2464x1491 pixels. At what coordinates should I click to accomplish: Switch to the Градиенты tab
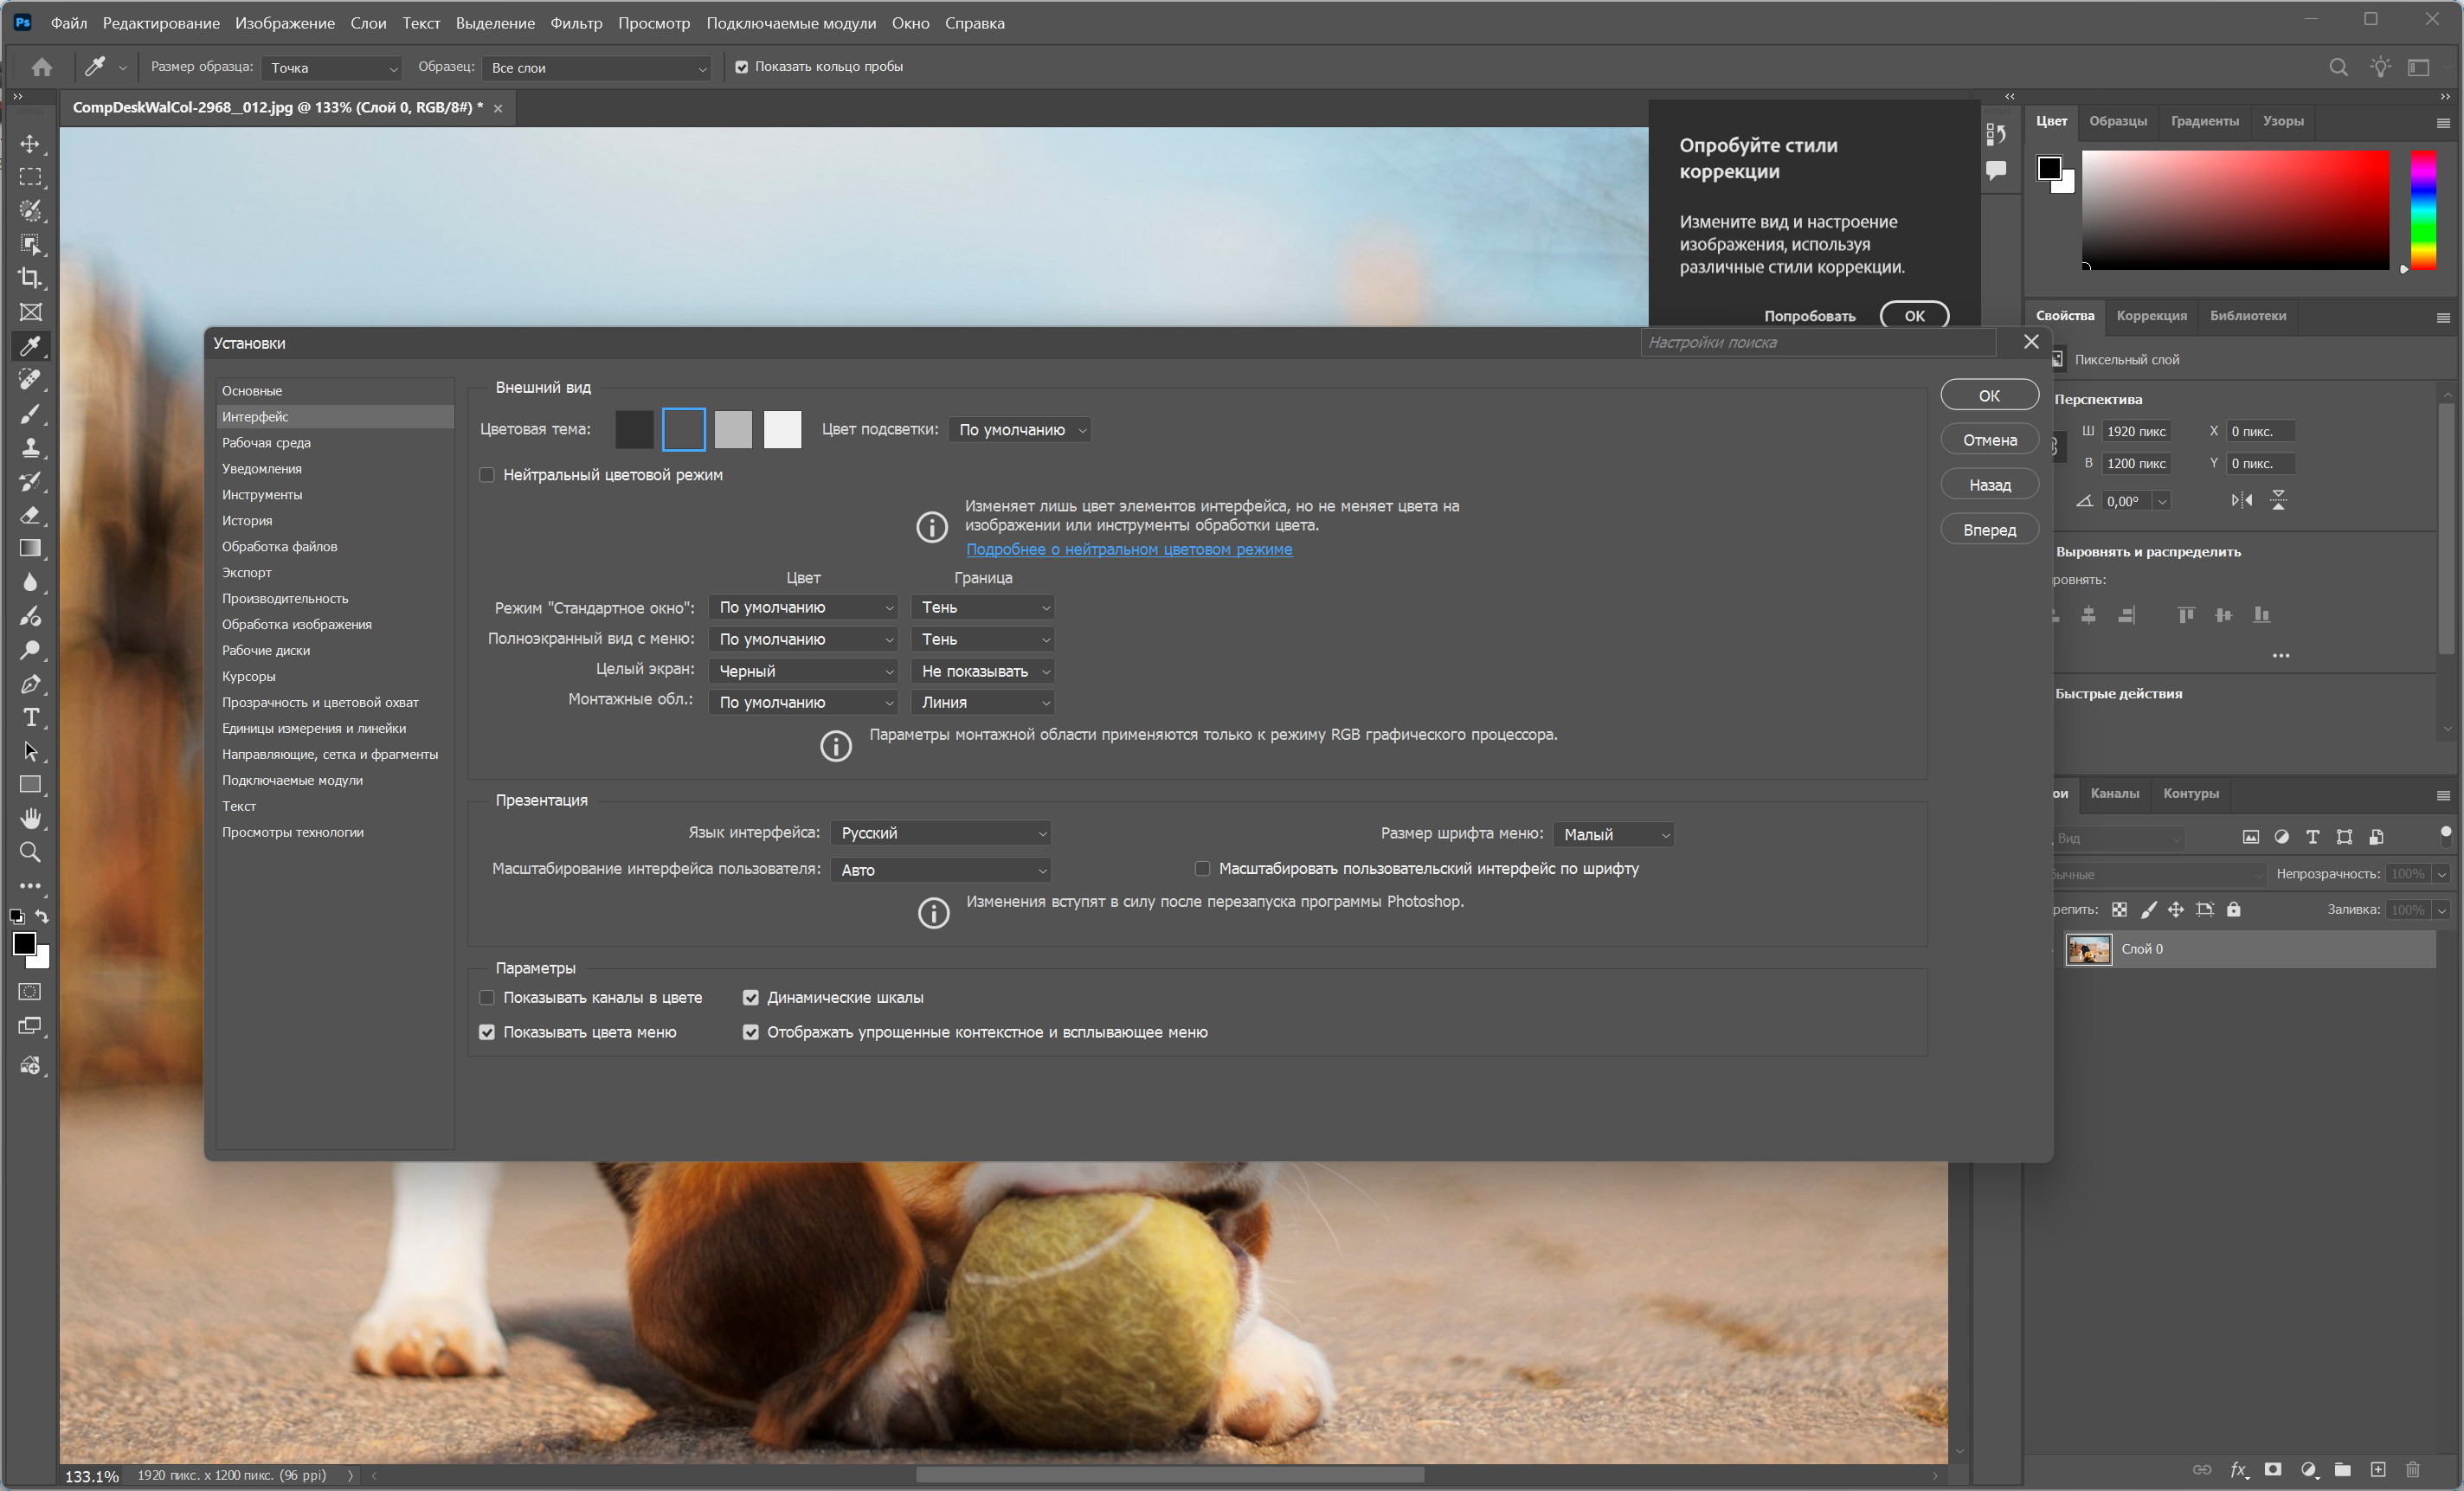(2204, 121)
